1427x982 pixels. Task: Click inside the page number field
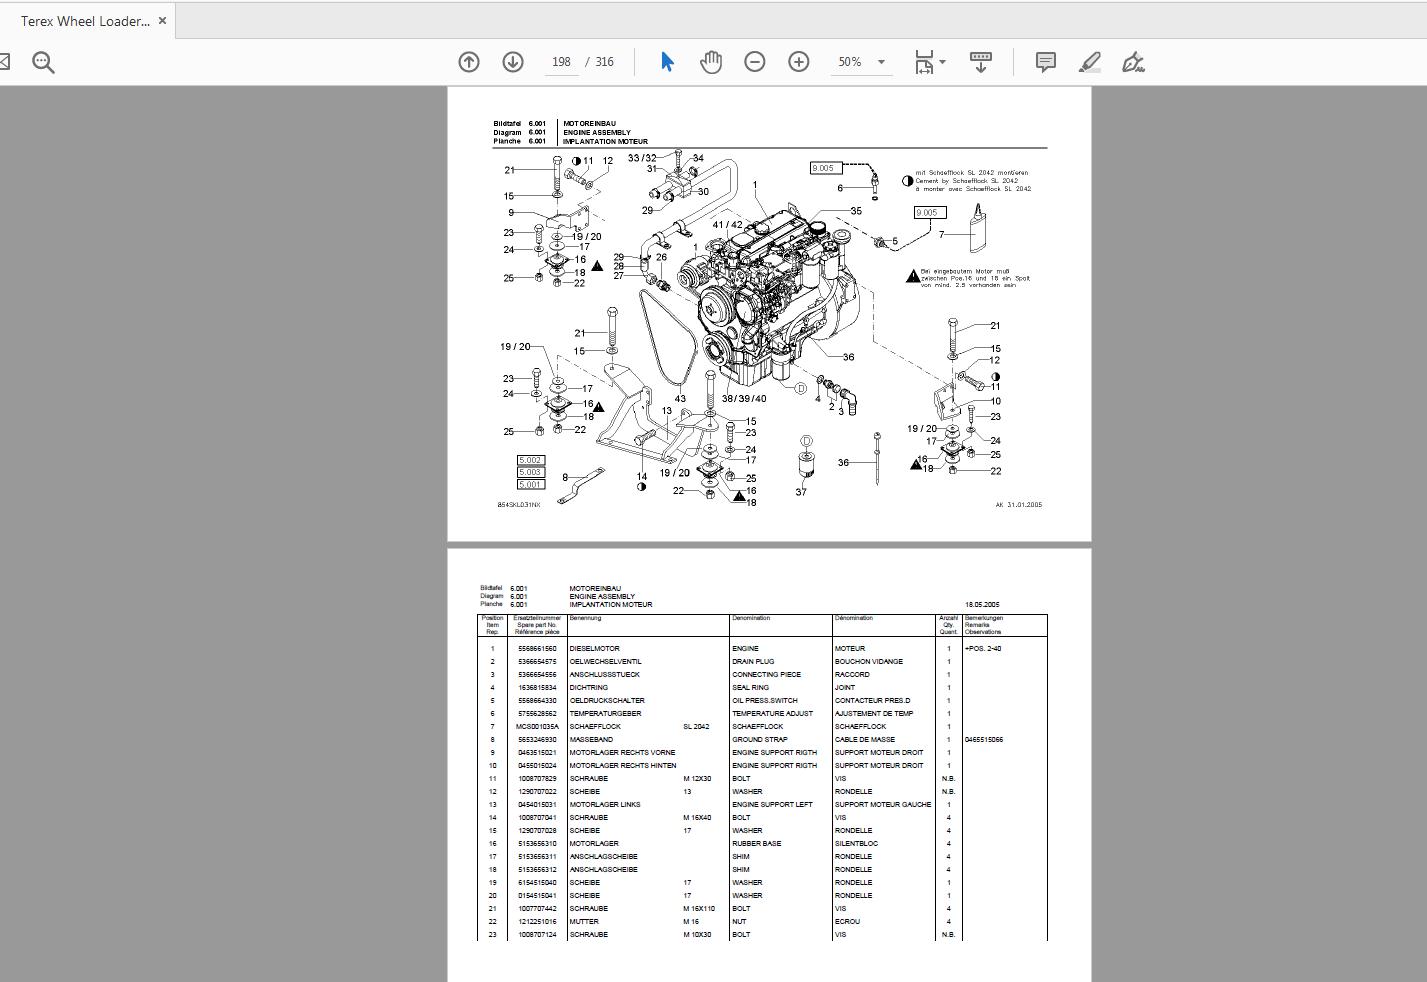[561, 61]
